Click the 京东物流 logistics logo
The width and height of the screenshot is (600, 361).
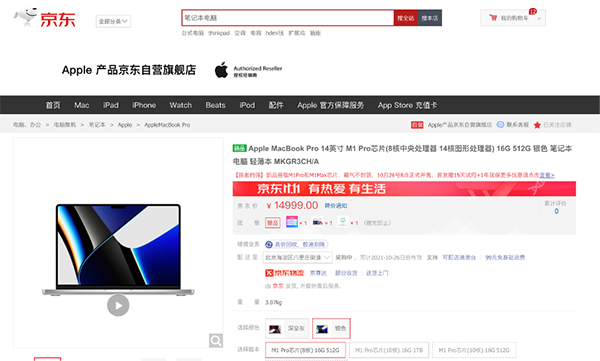284,273
